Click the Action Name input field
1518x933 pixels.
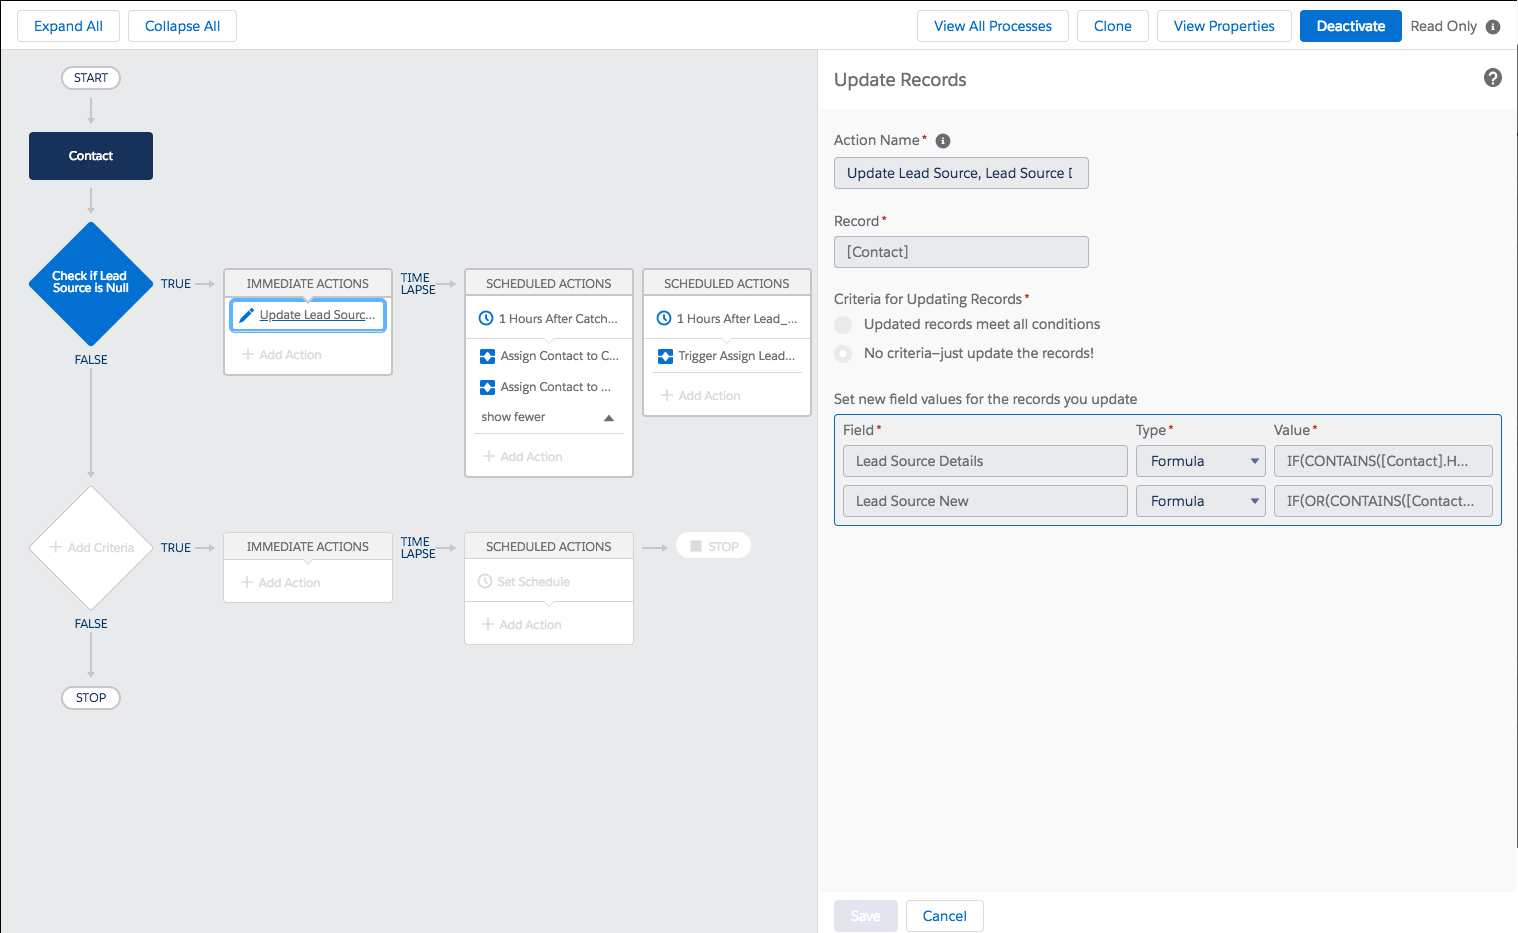[960, 173]
